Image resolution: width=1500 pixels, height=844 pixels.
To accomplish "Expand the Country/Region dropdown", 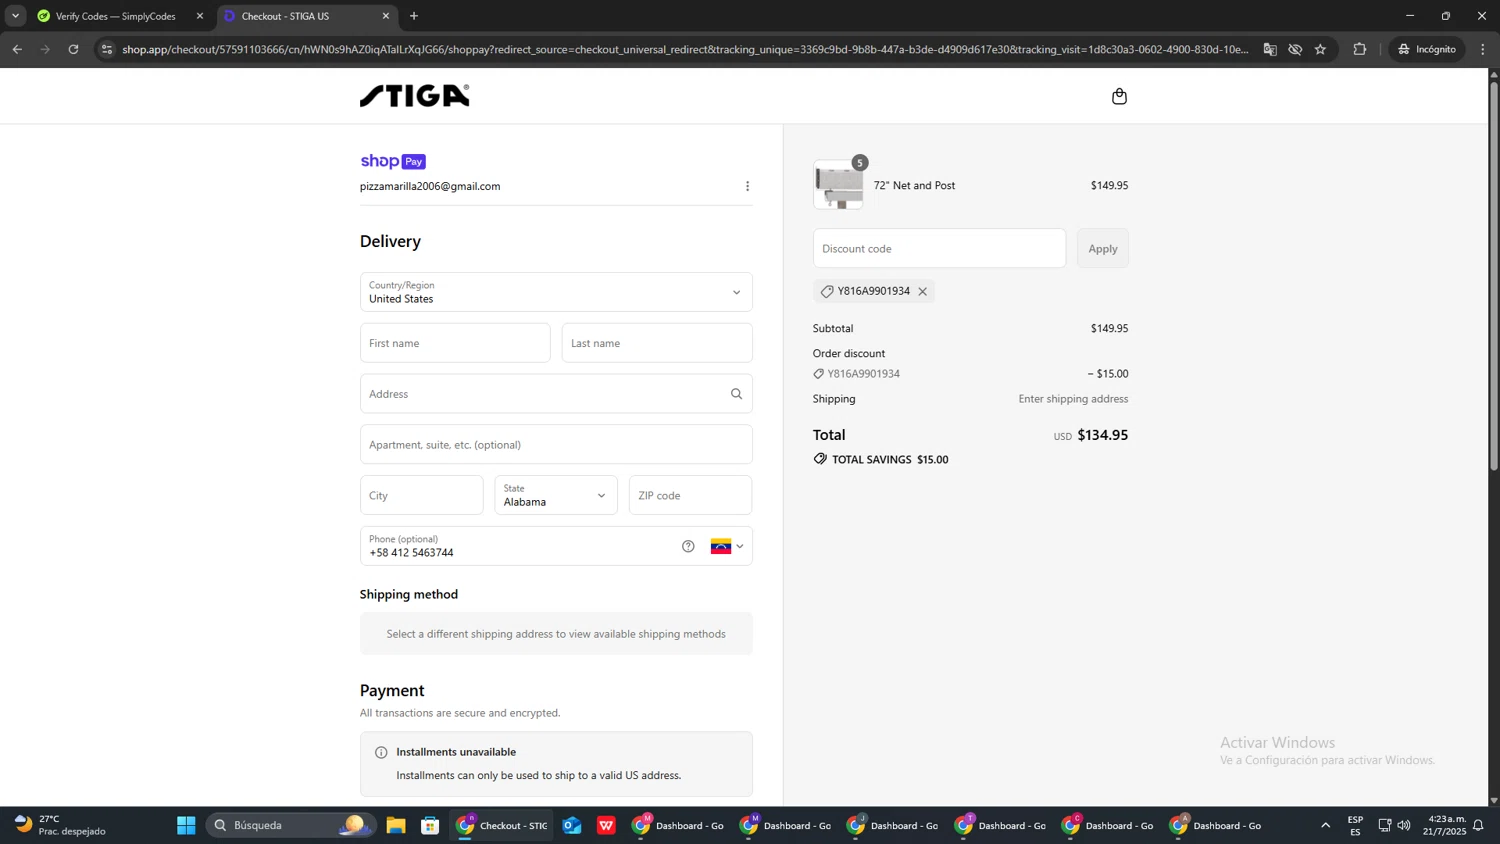I will tap(556, 292).
